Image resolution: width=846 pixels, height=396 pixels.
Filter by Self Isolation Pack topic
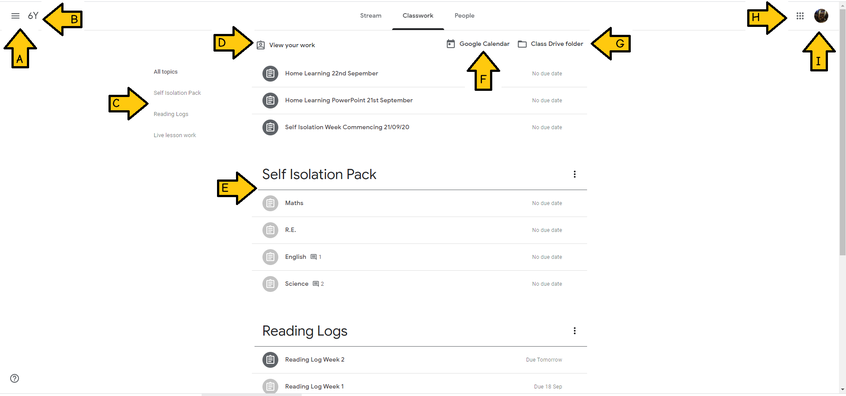tap(177, 93)
